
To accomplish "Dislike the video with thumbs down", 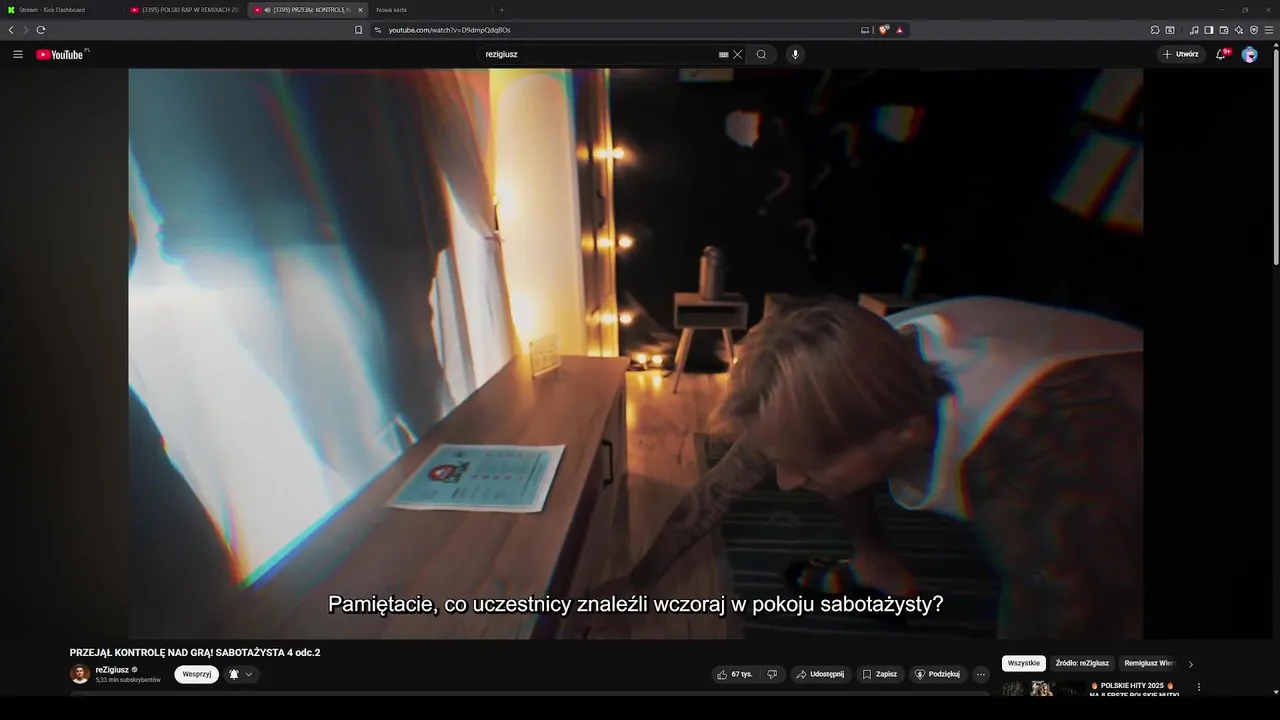I will (x=772, y=674).
